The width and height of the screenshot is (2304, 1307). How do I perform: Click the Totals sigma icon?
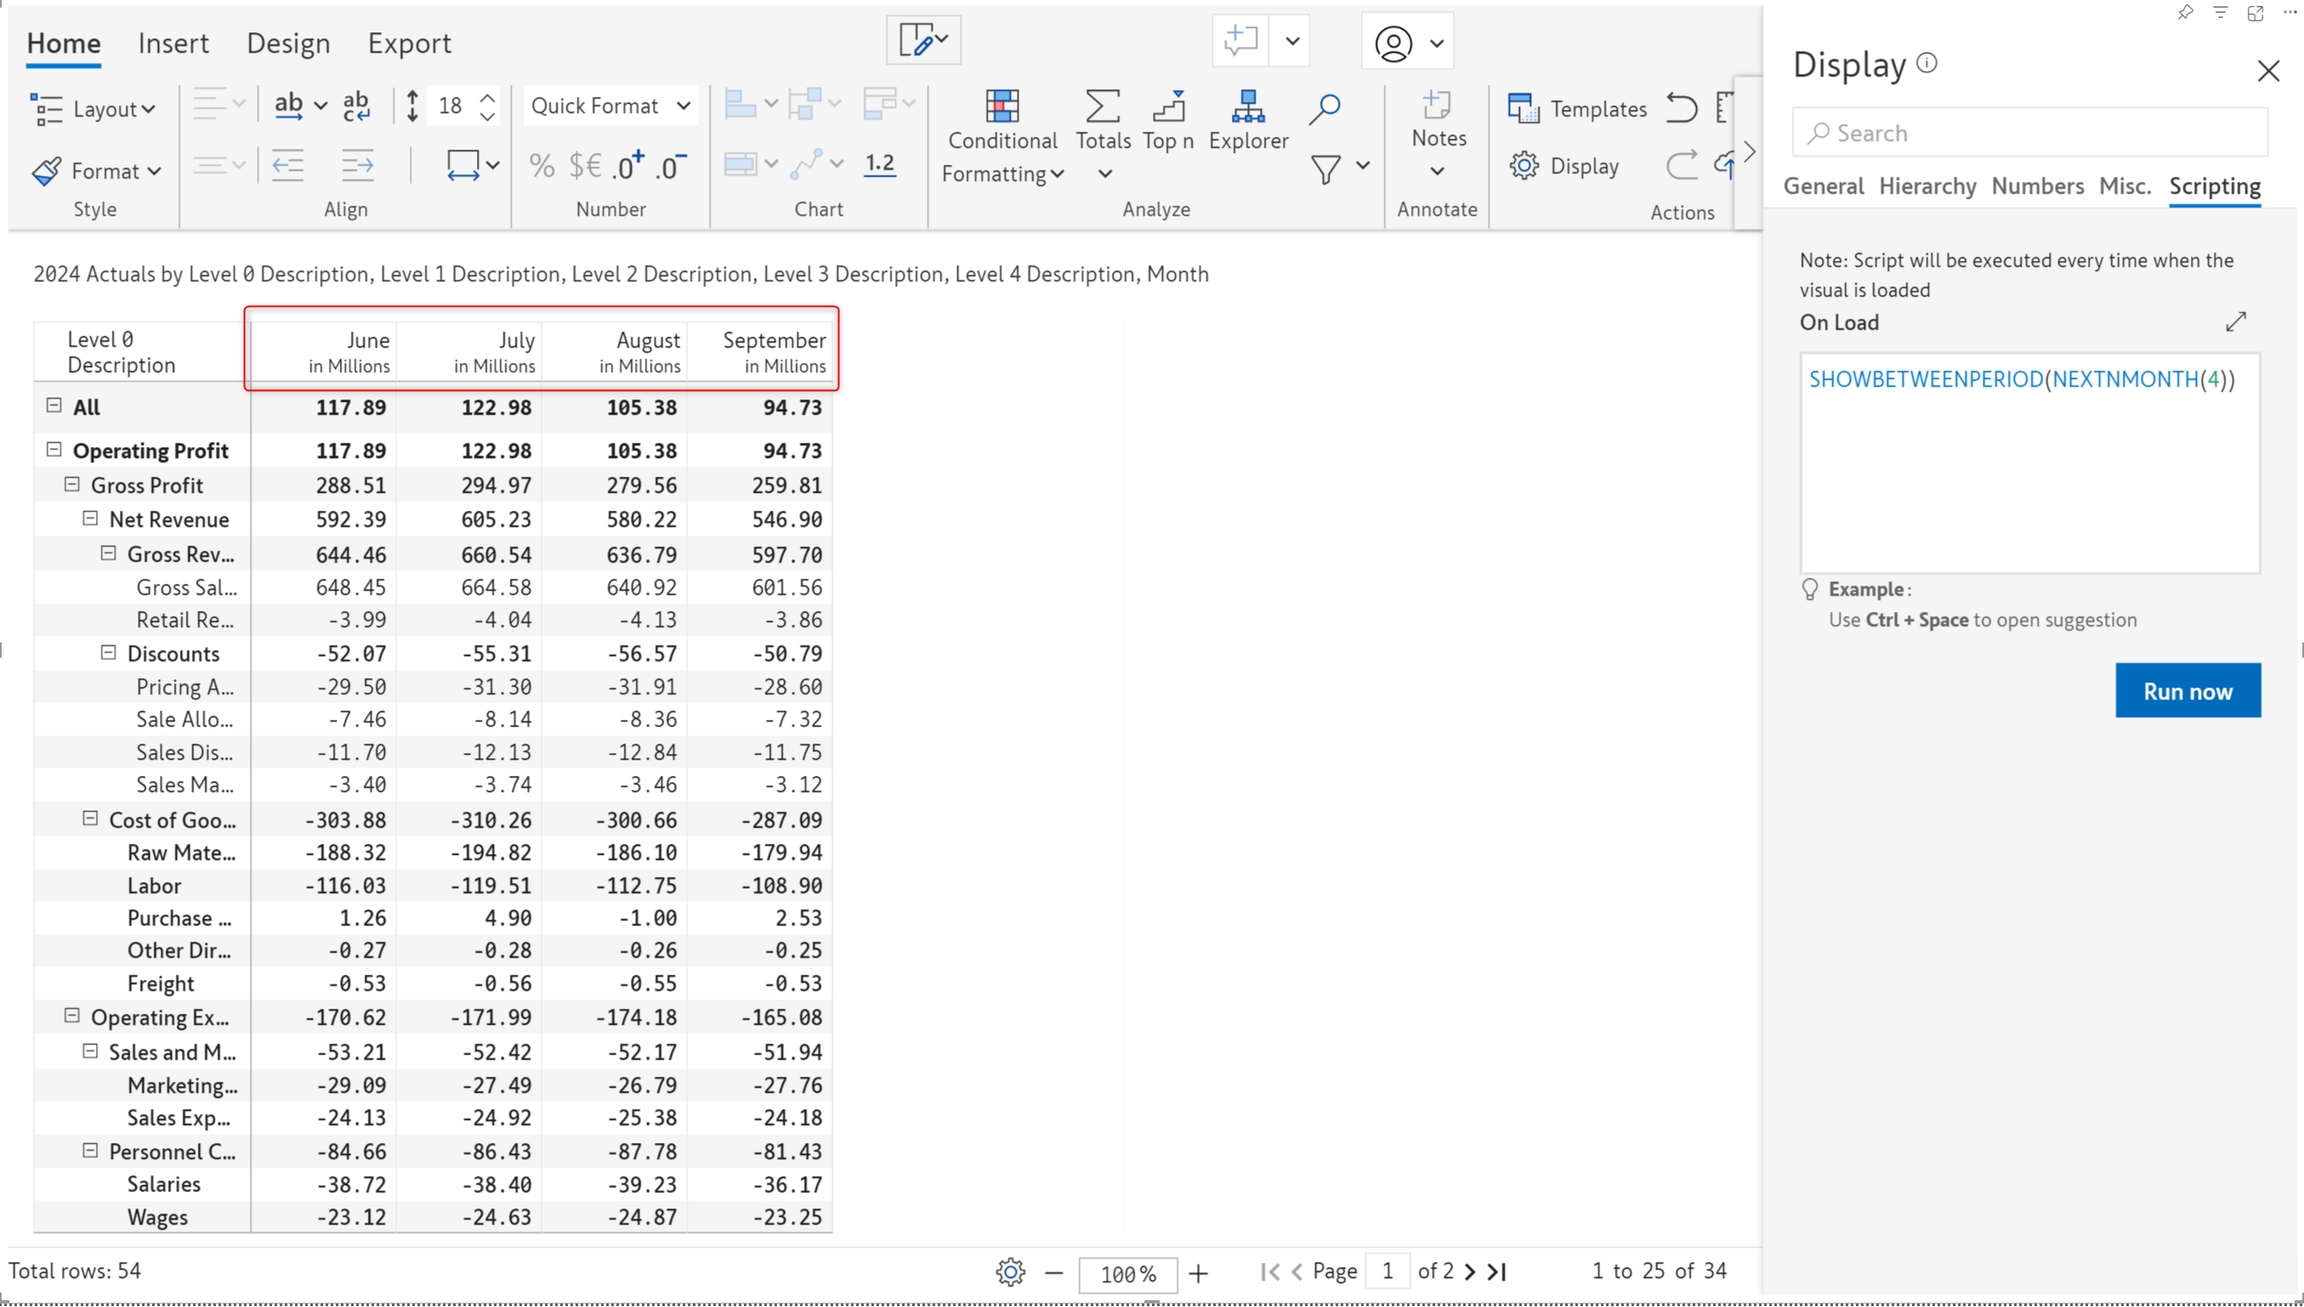click(1102, 106)
